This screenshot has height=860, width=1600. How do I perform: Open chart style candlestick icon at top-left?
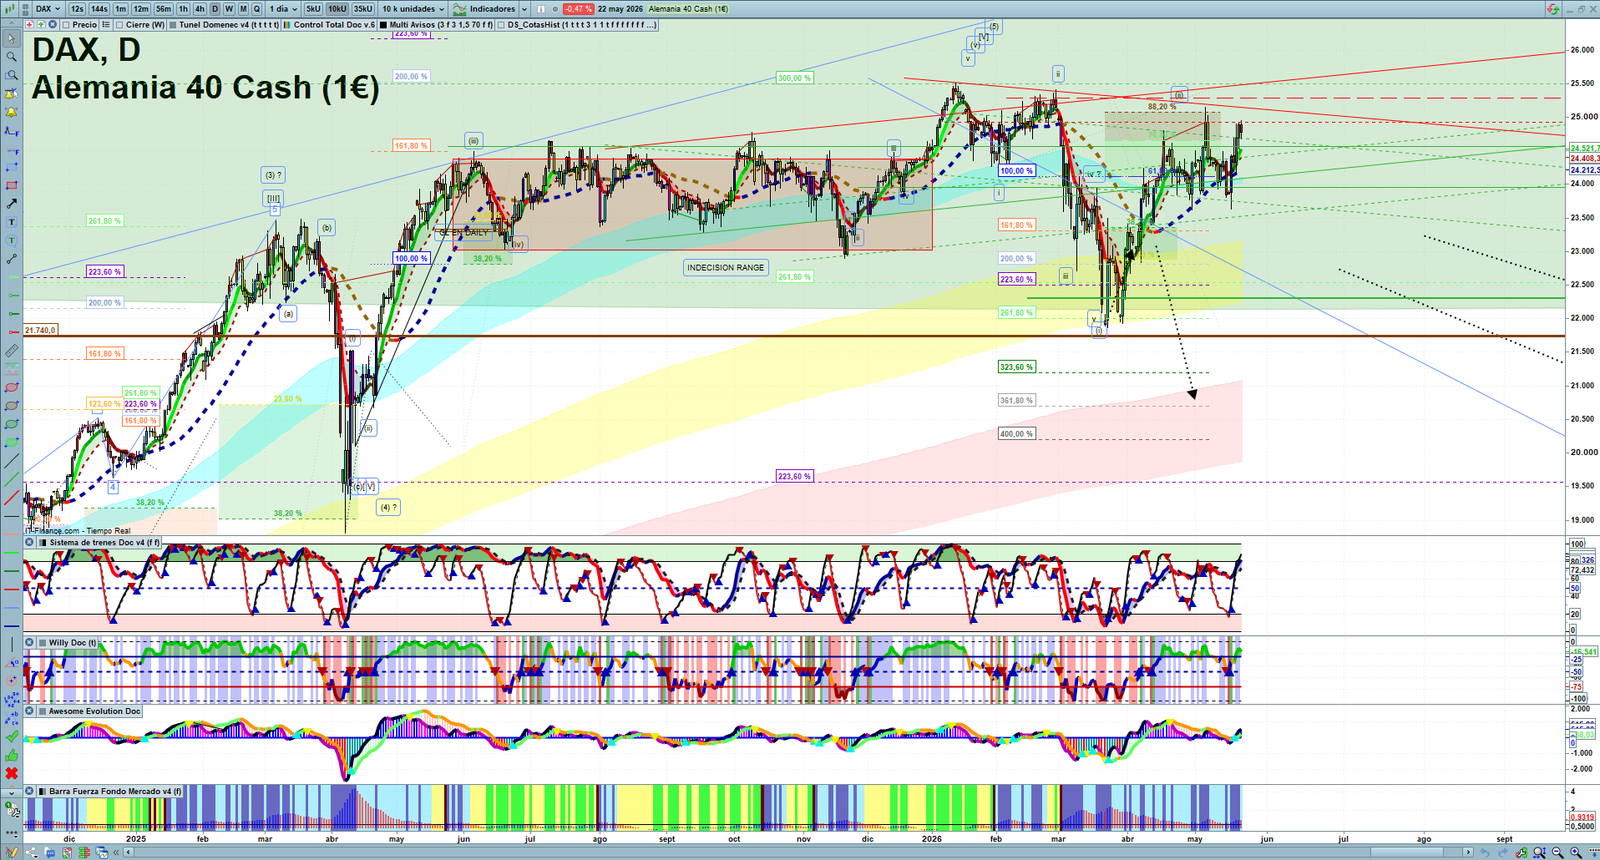(x=10, y=9)
